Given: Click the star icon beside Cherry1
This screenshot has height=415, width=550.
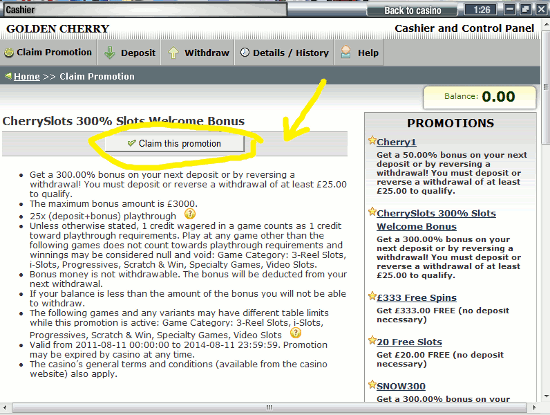Looking at the screenshot, I should (x=372, y=140).
